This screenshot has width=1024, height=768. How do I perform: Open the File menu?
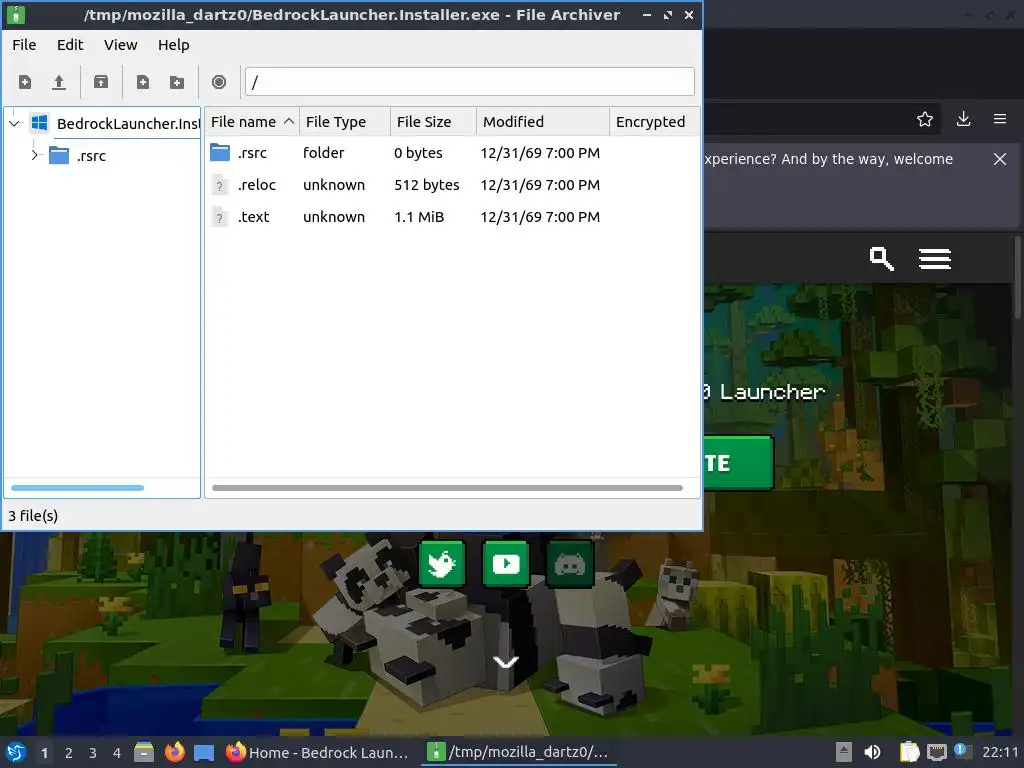coord(24,45)
